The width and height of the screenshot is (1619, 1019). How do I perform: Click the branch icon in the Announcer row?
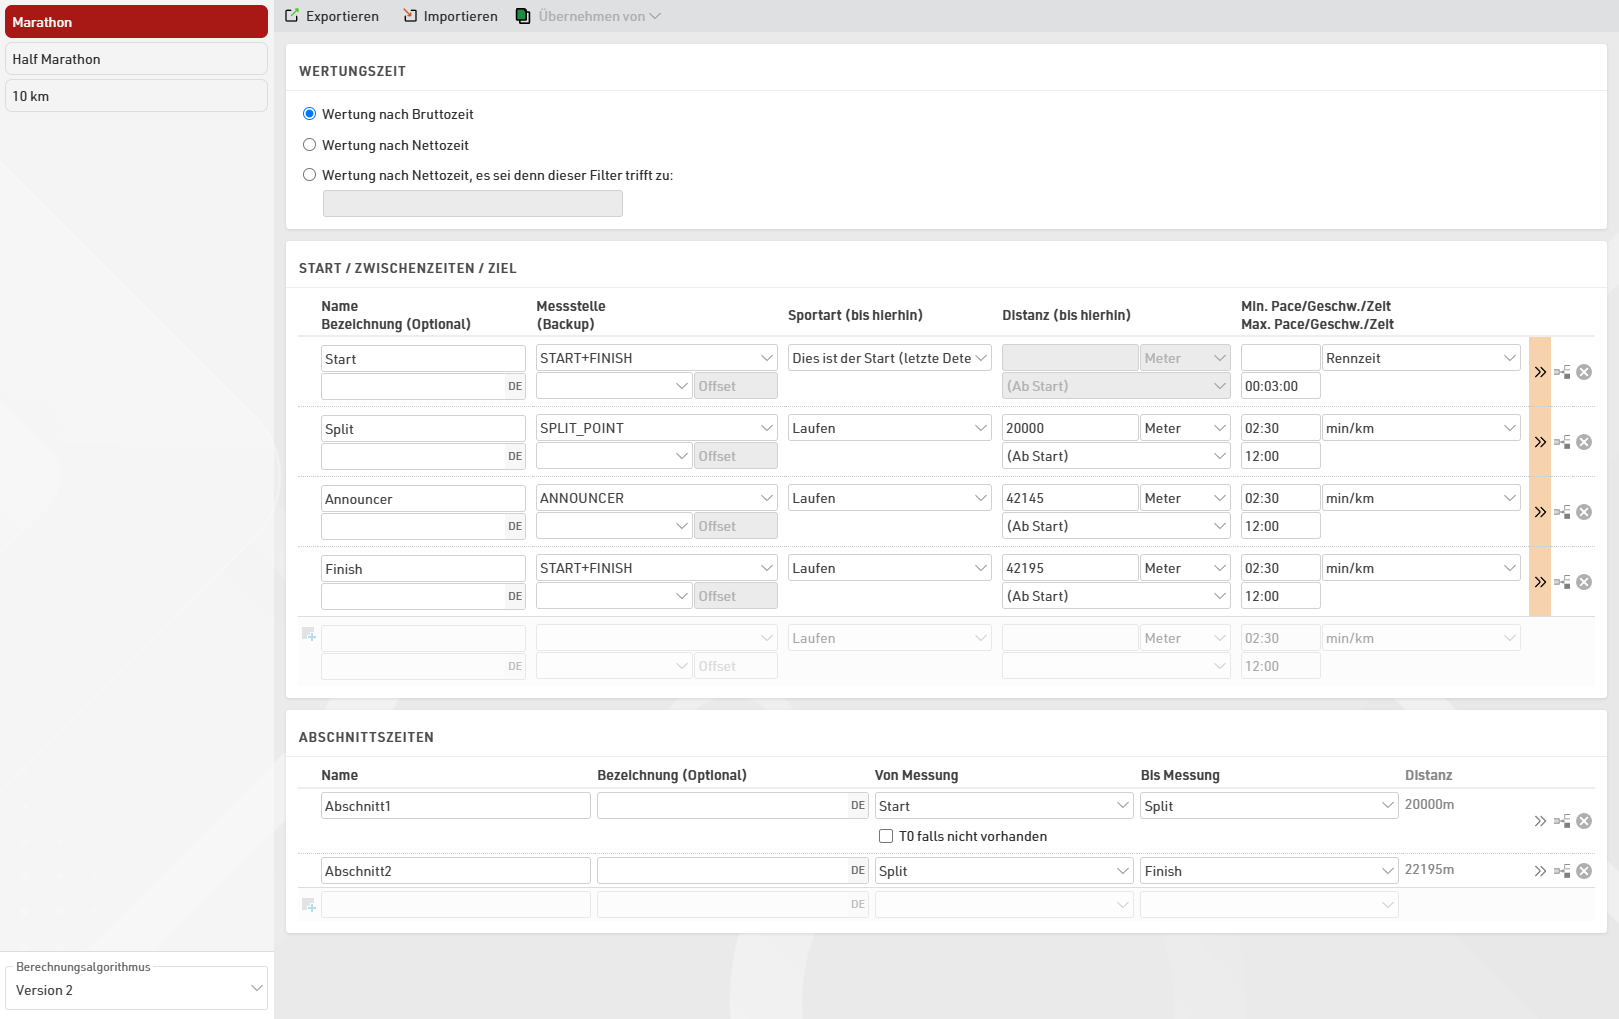pos(1562,512)
